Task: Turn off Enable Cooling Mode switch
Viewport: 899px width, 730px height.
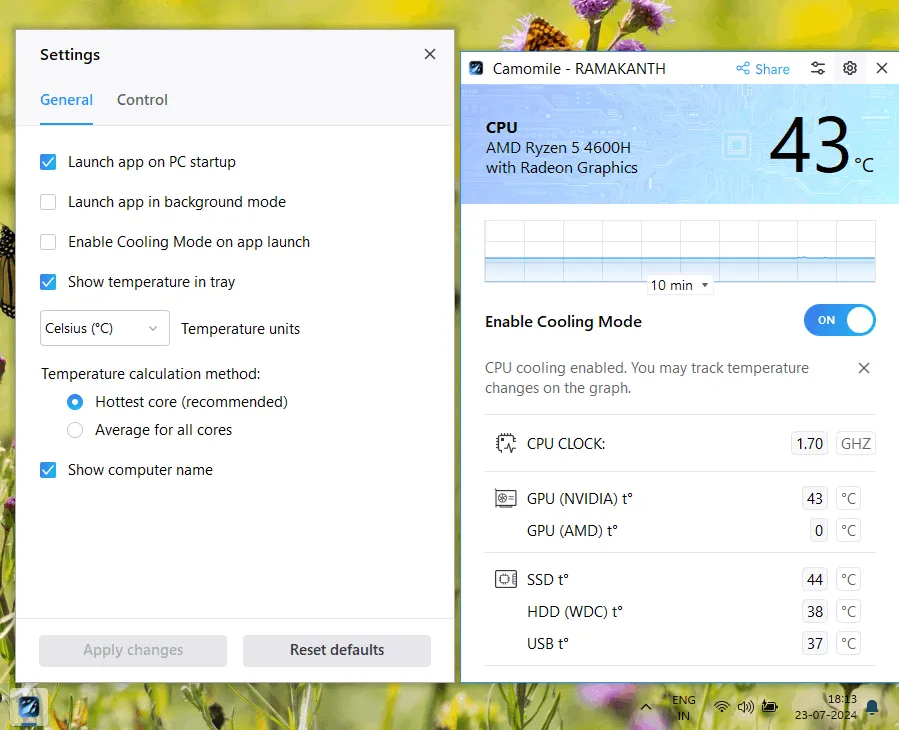Action: [839, 320]
